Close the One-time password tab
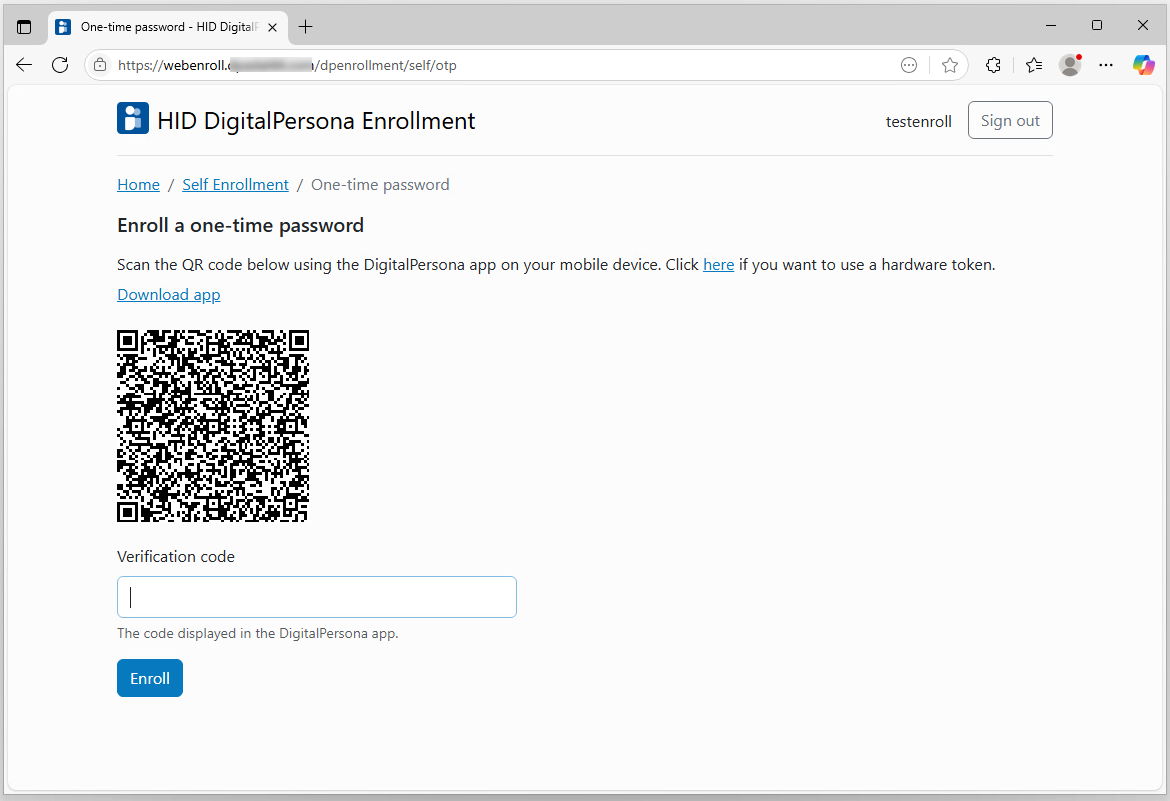1170x801 pixels. 273,27
